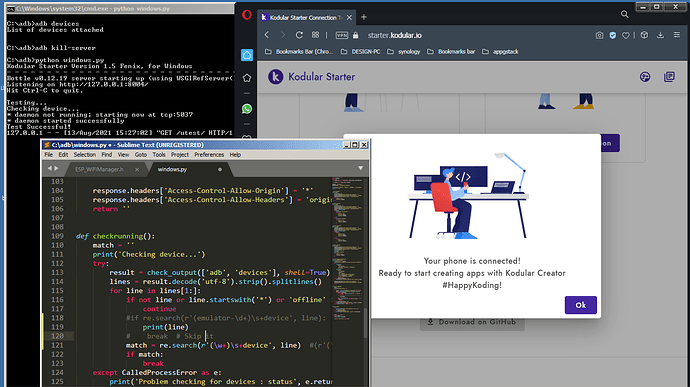The width and height of the screenshot is (690, 387).
Task: Open the DESIGN-PC bookmark folder
Action: click(360, 52)
